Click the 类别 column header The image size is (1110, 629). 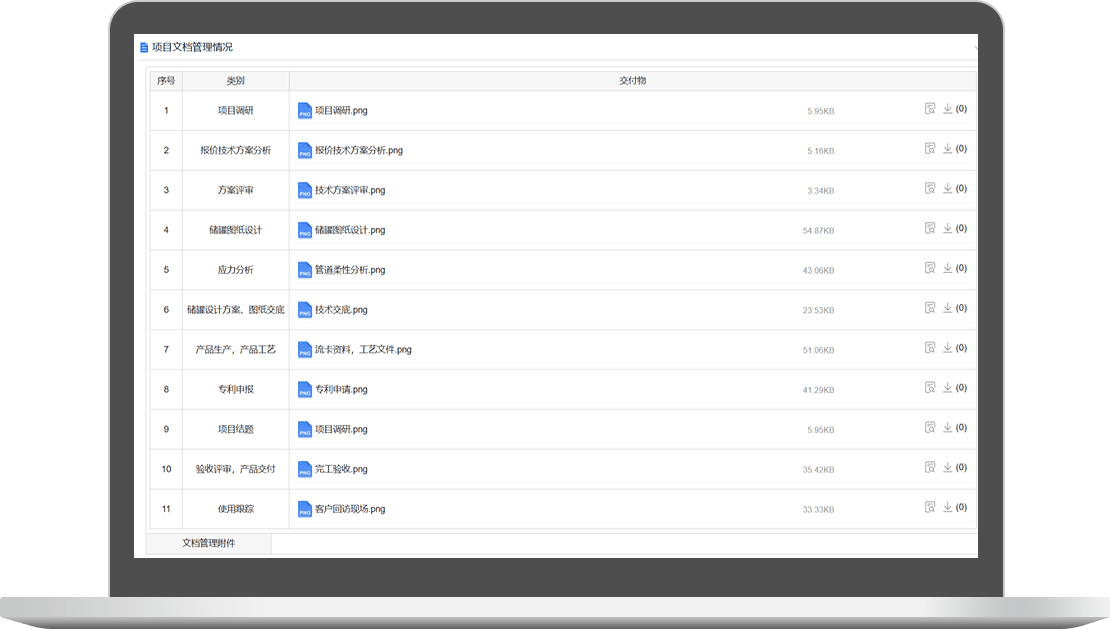click(x=235, y=81)
